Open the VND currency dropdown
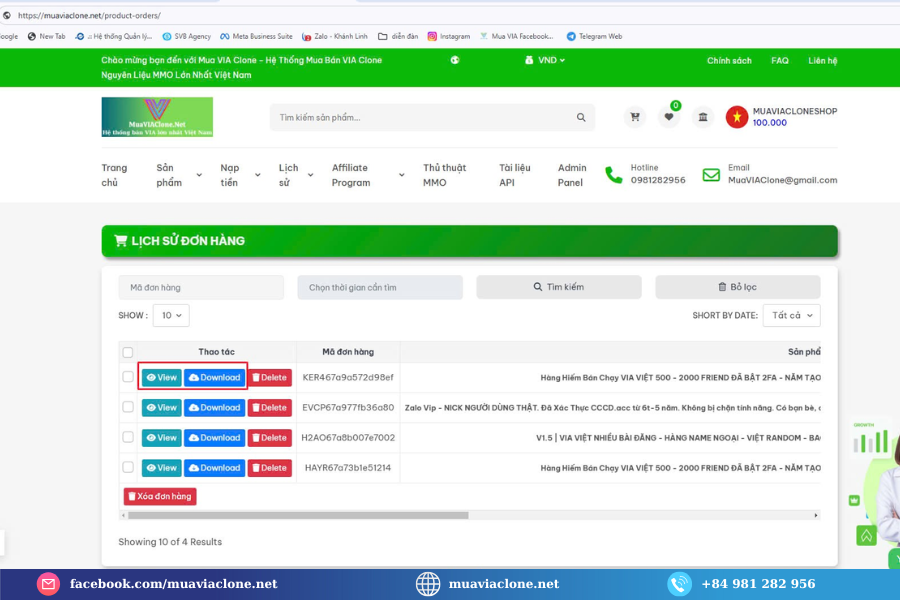The image size is (900, 600). (x=545, y=60)
